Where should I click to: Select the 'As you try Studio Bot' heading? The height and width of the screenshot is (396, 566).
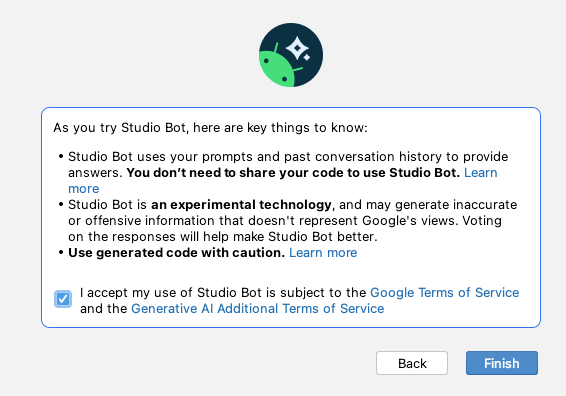(x=210, y=128)
